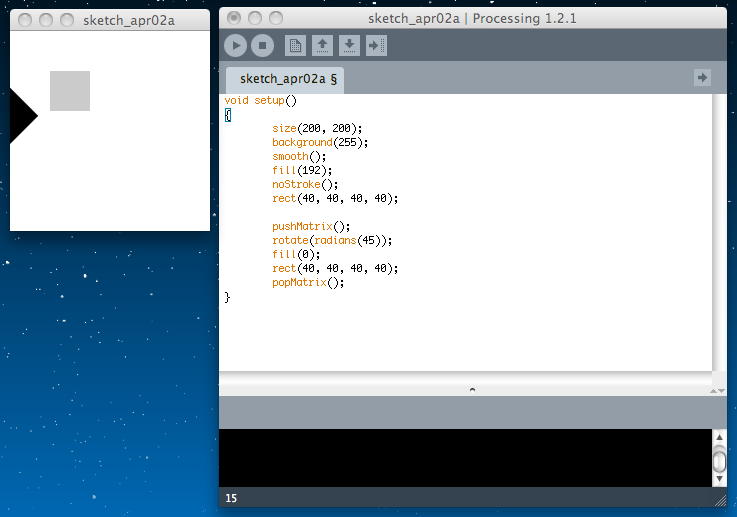Screen dimensions: 737x517
Task: Minimize the Processing editor window
Action: [x=254, y=18]
